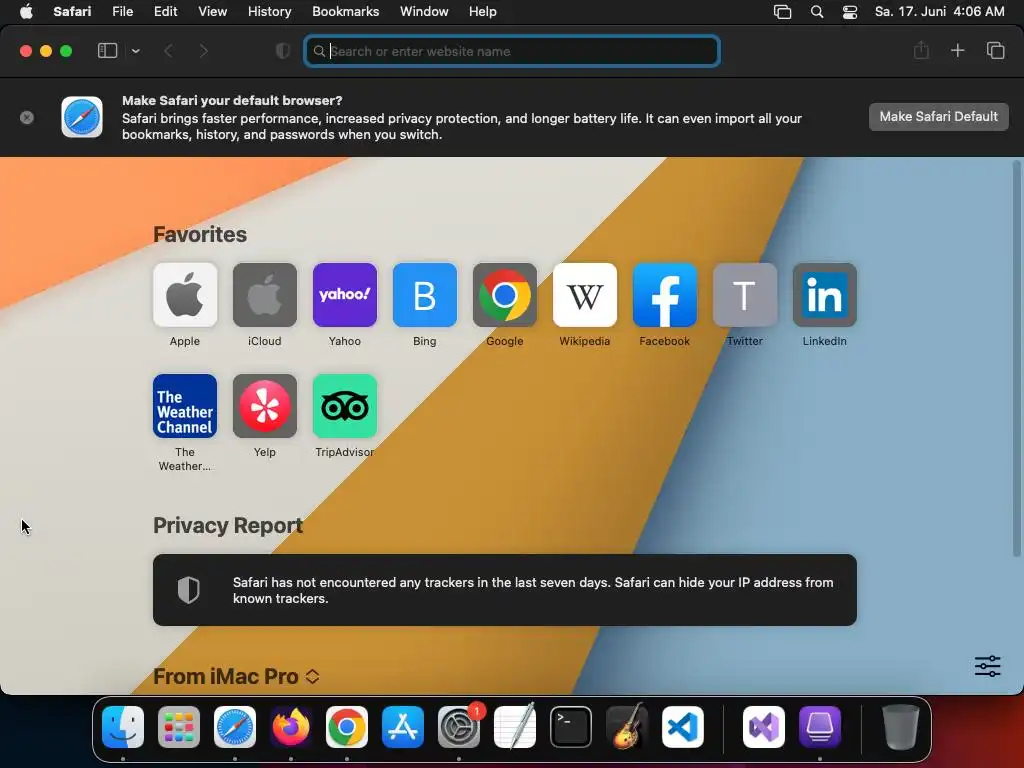This screenshot has height=768, width=1024.
Task: Open the Twitter favorite
Action: [744, 295]
